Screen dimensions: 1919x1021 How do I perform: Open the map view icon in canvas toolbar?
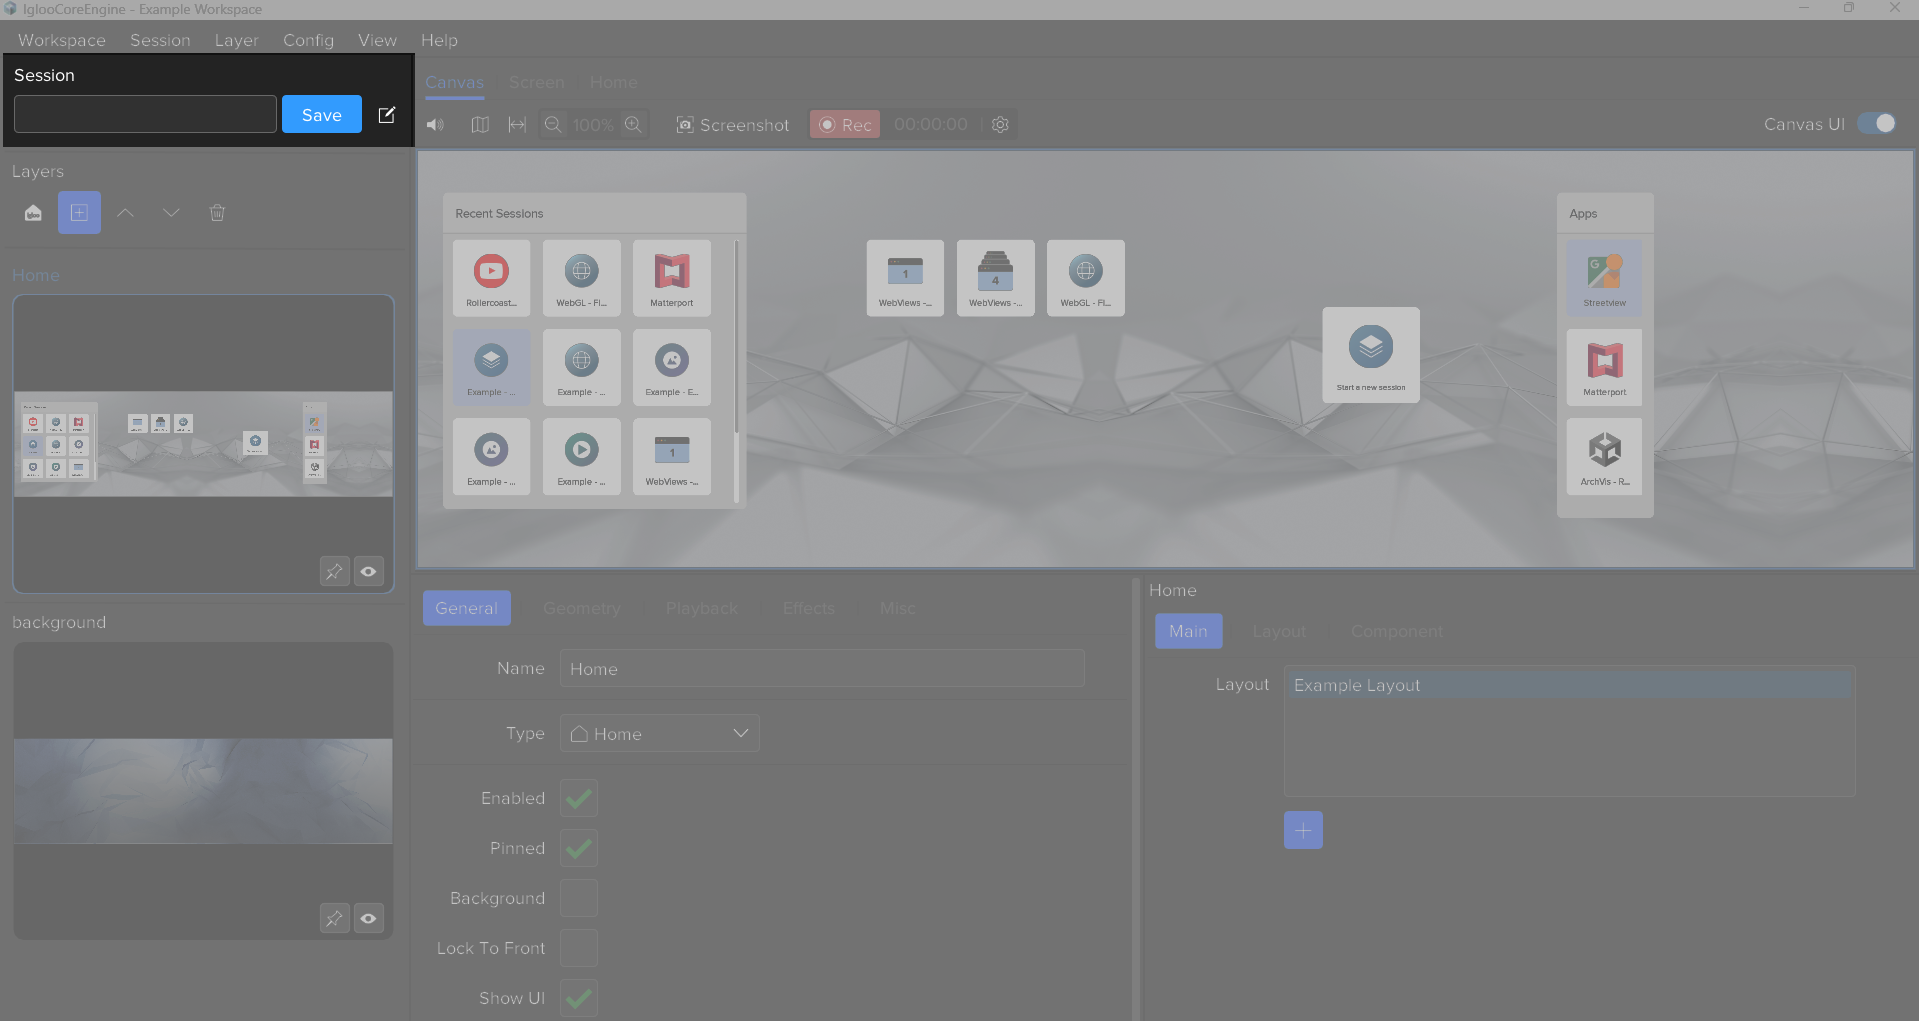pos(479,124)
